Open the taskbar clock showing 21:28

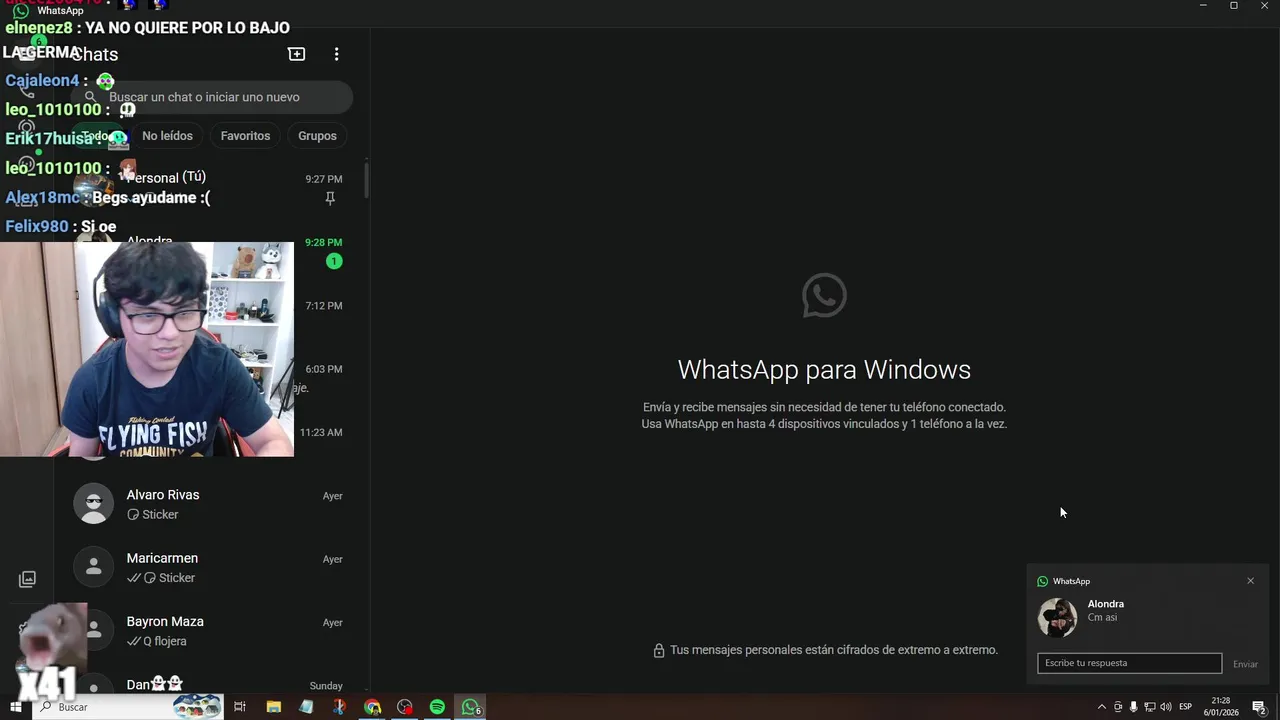pos(1221,707)
